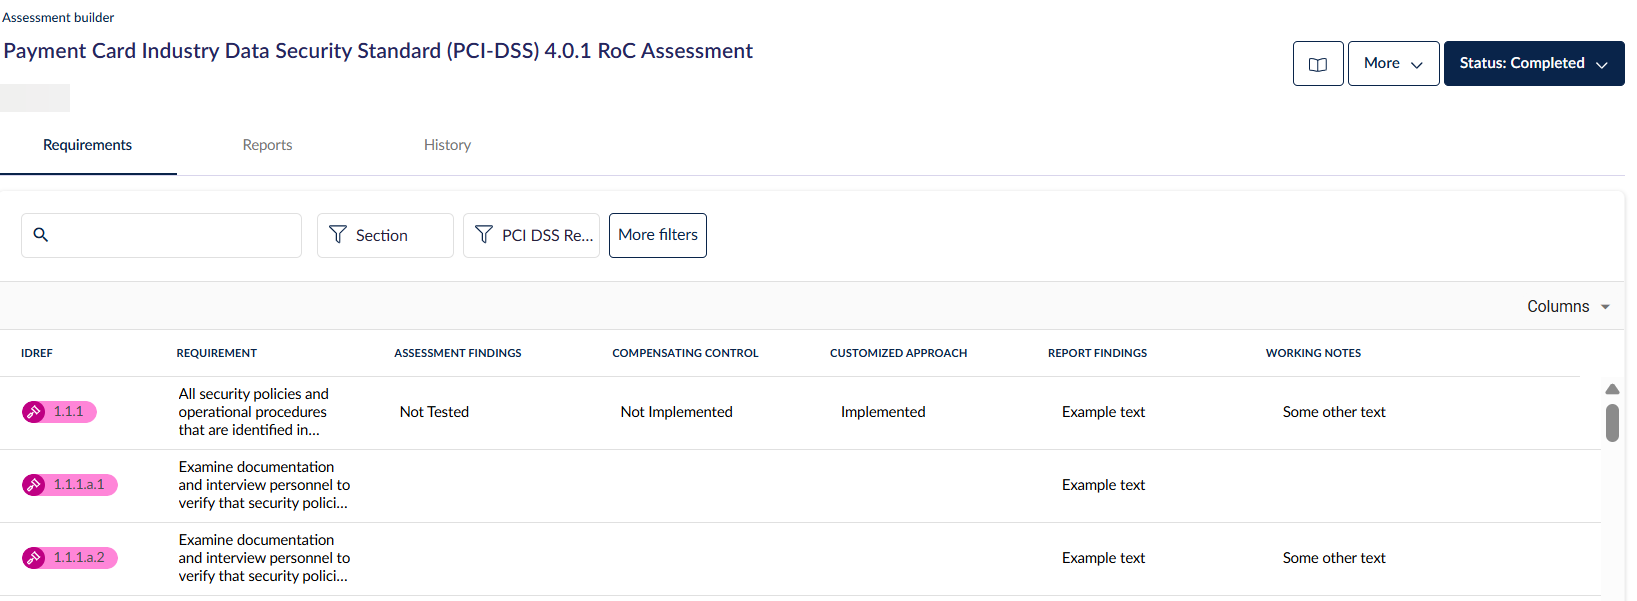Image resolution: width=1637 pixels, height=601 pixels.
Task: Click the book icon button
Action: click(1317, 64)
